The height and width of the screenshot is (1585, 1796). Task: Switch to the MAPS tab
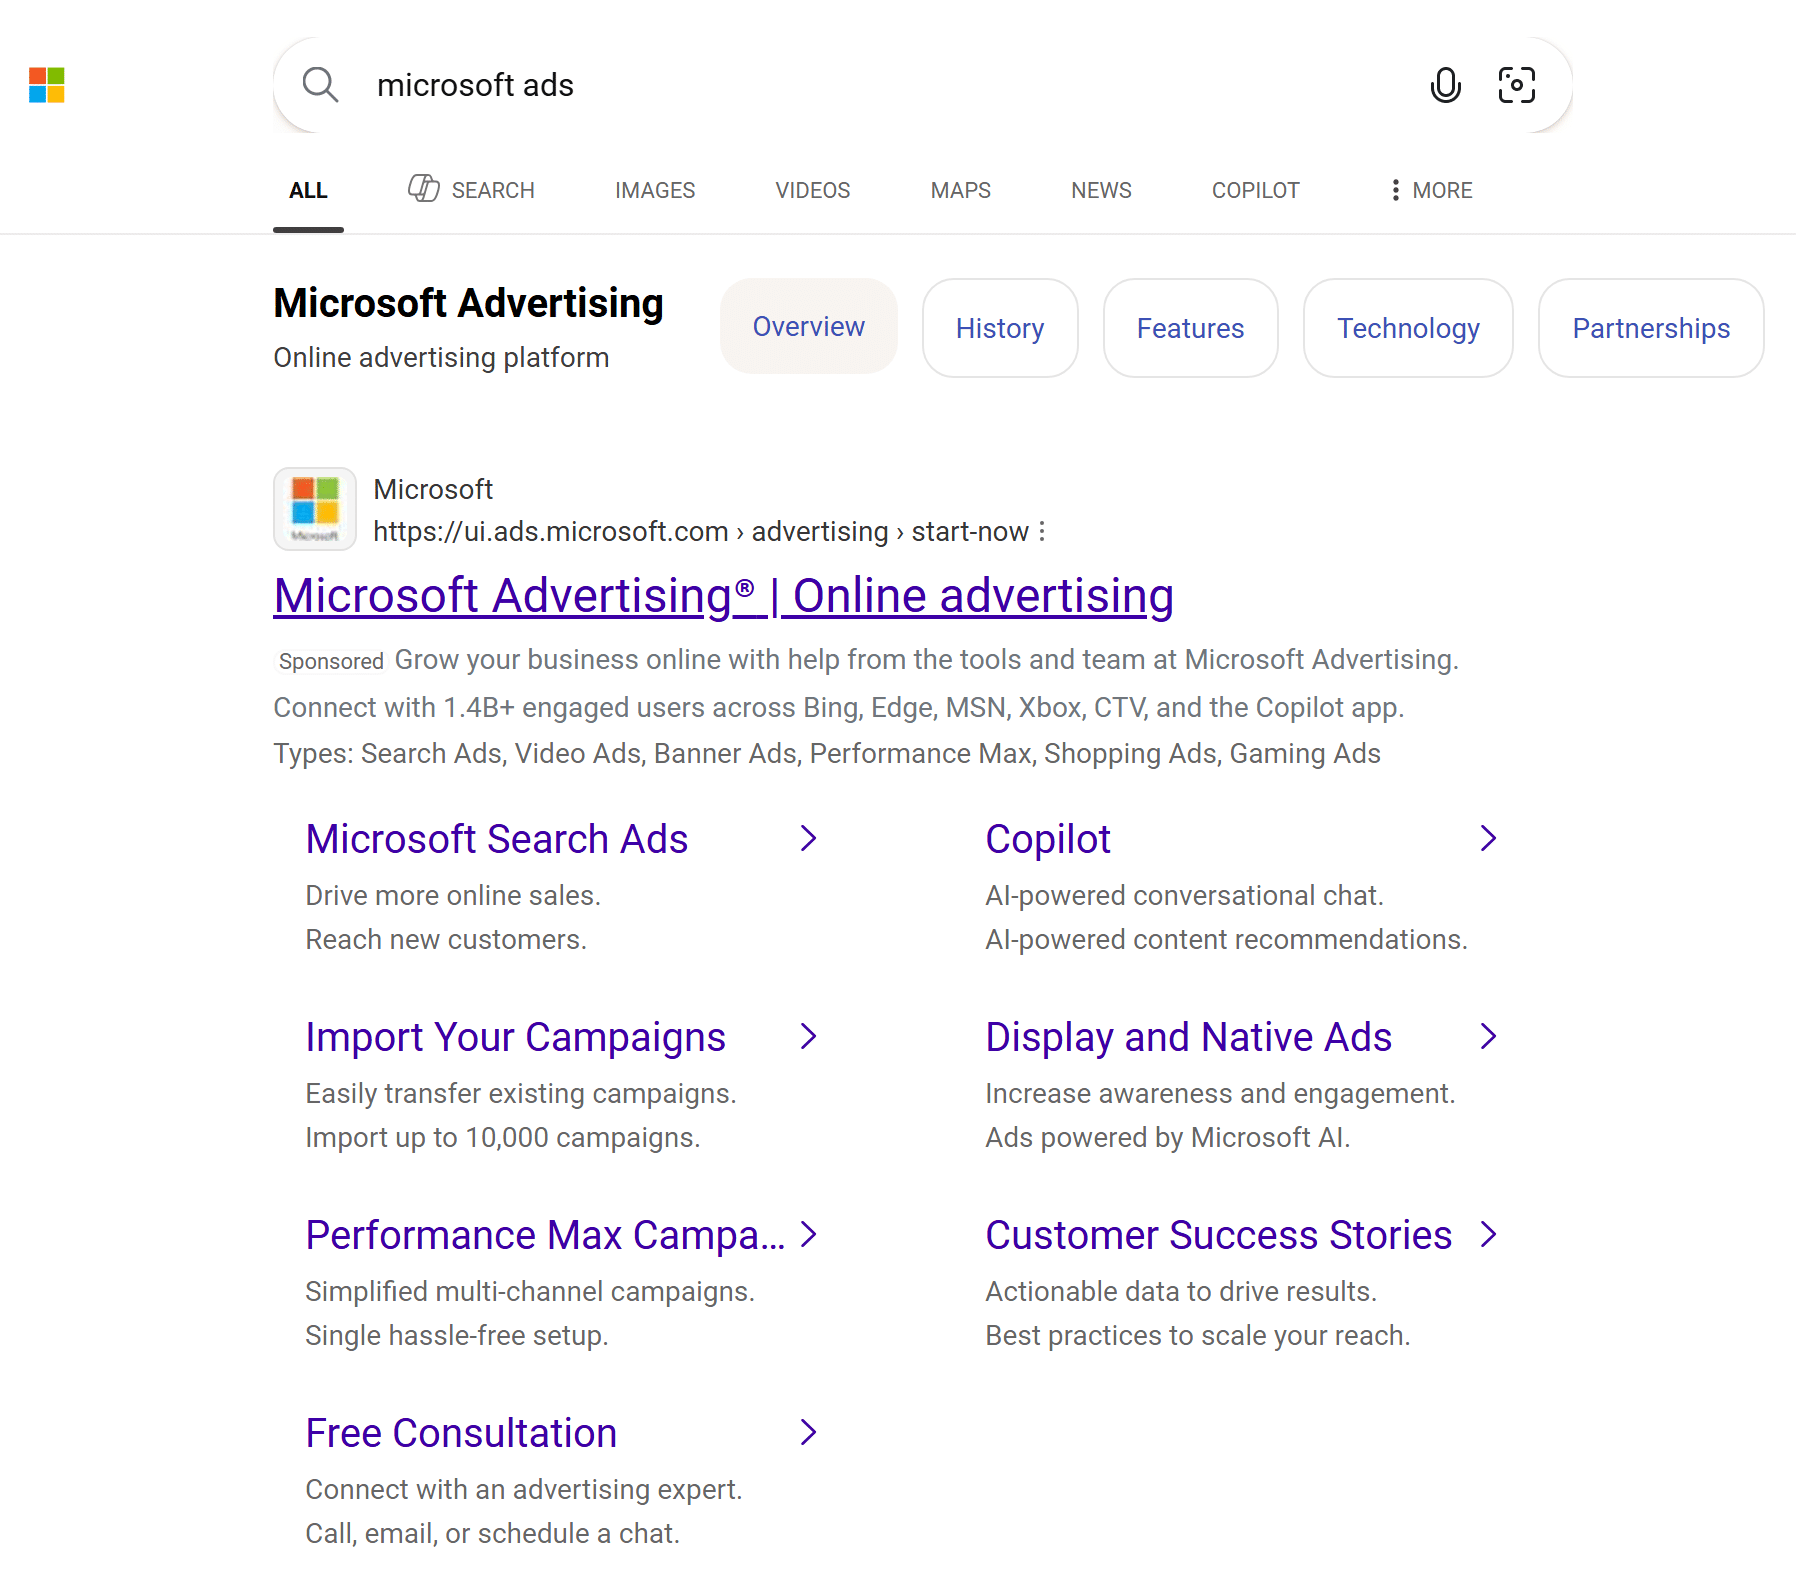961,190
